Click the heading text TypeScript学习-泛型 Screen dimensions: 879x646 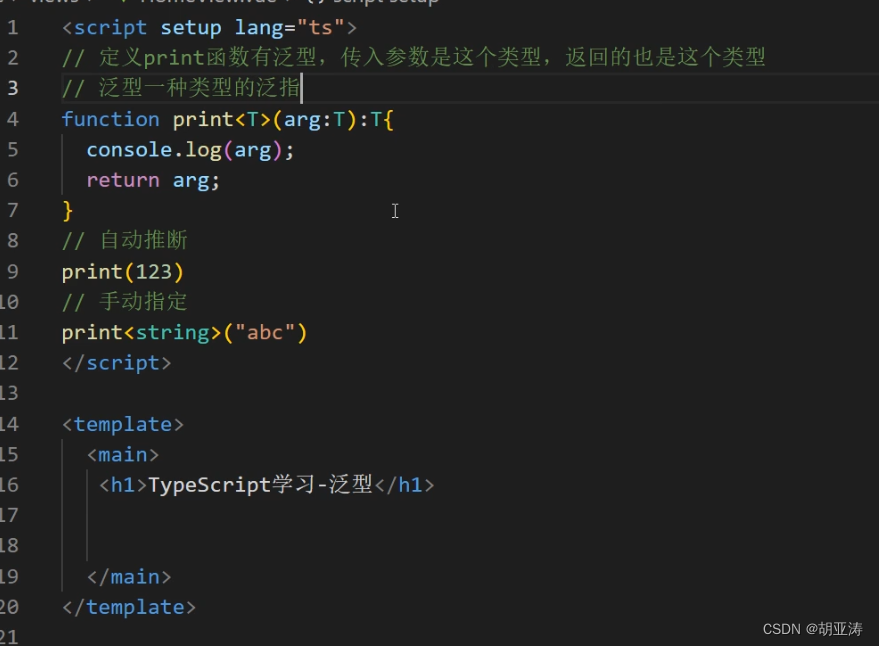coord(260,484)
